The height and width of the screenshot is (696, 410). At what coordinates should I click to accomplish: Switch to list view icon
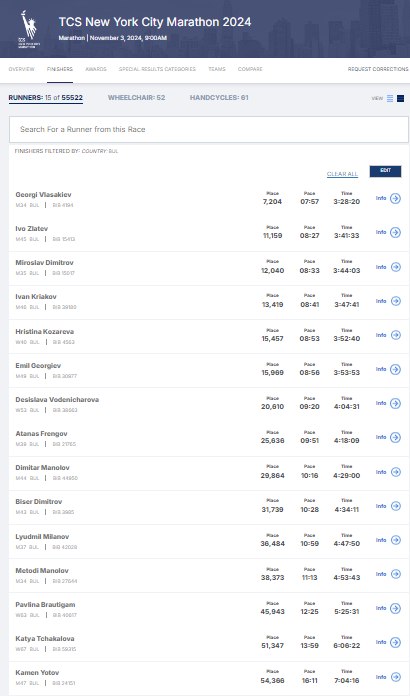(x=390, y=99)
